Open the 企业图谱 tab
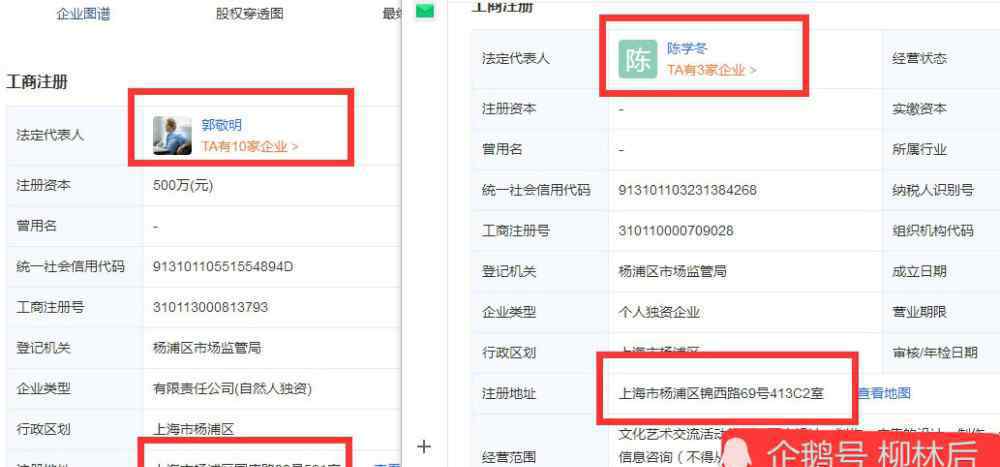The width and height of the screenshot is (1000, 467). [84, 14]
